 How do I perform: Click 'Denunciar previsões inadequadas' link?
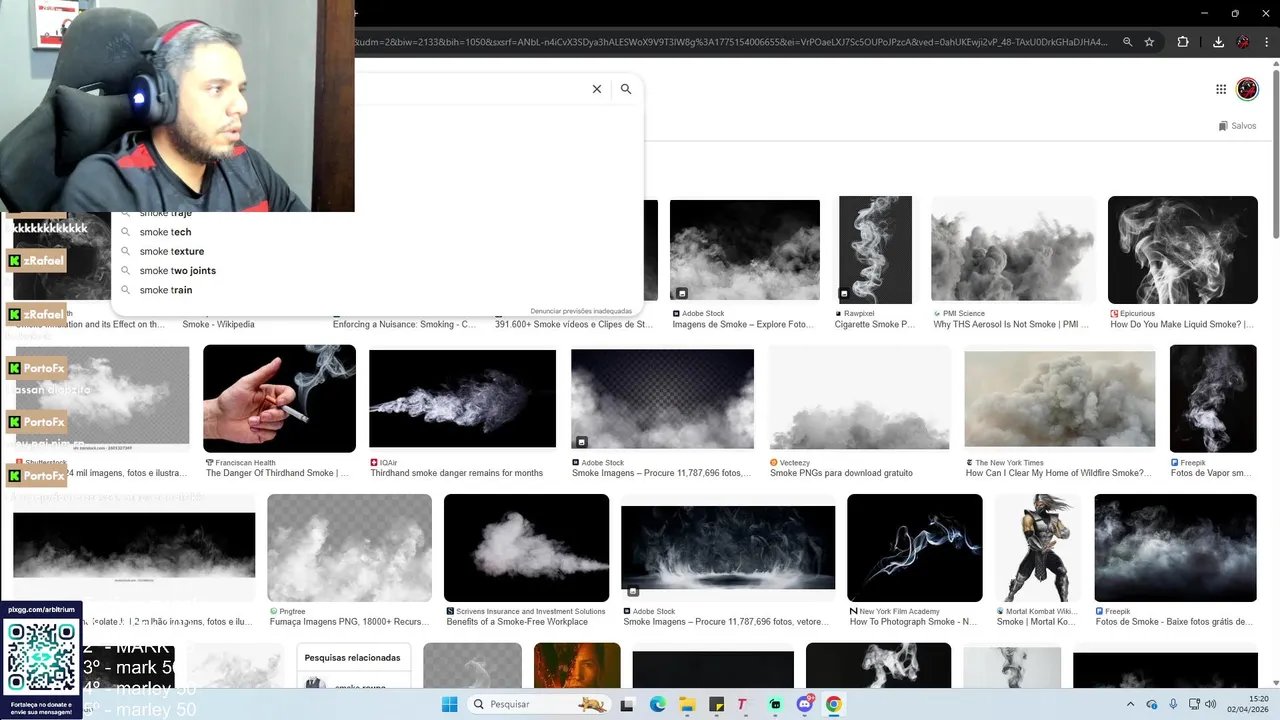pyautogui.click(x=581, y=311)
